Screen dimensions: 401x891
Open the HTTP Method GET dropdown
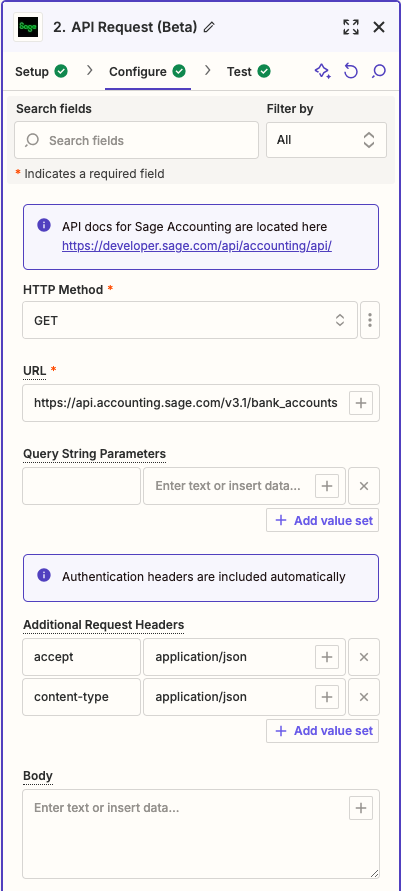pos(190,320)
